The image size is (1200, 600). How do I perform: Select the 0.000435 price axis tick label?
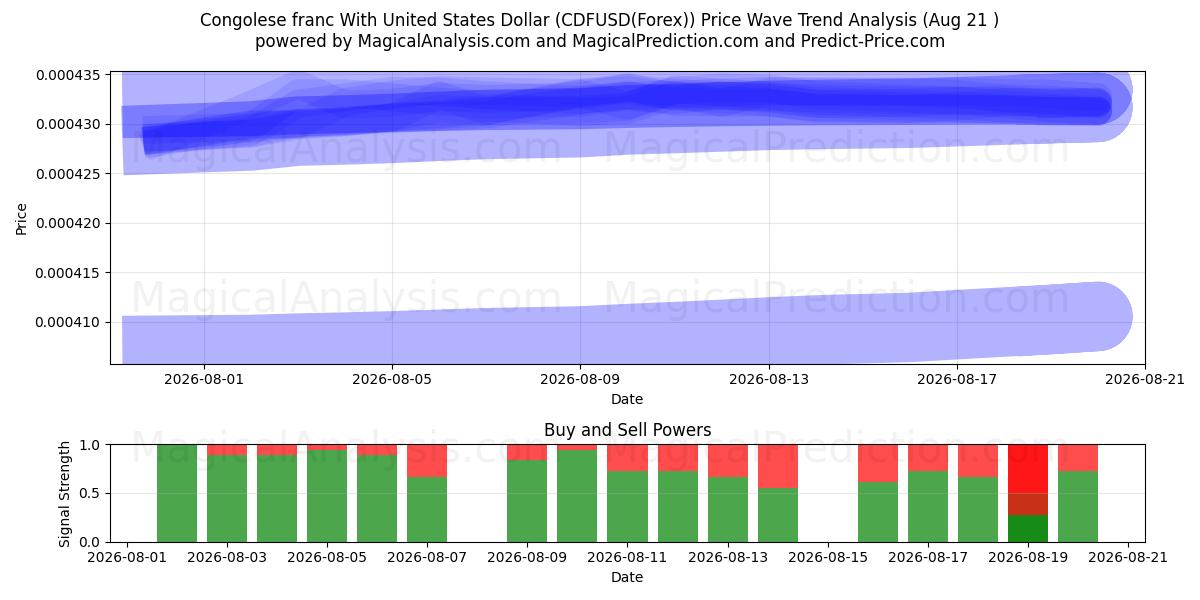(x=68, y=76)
